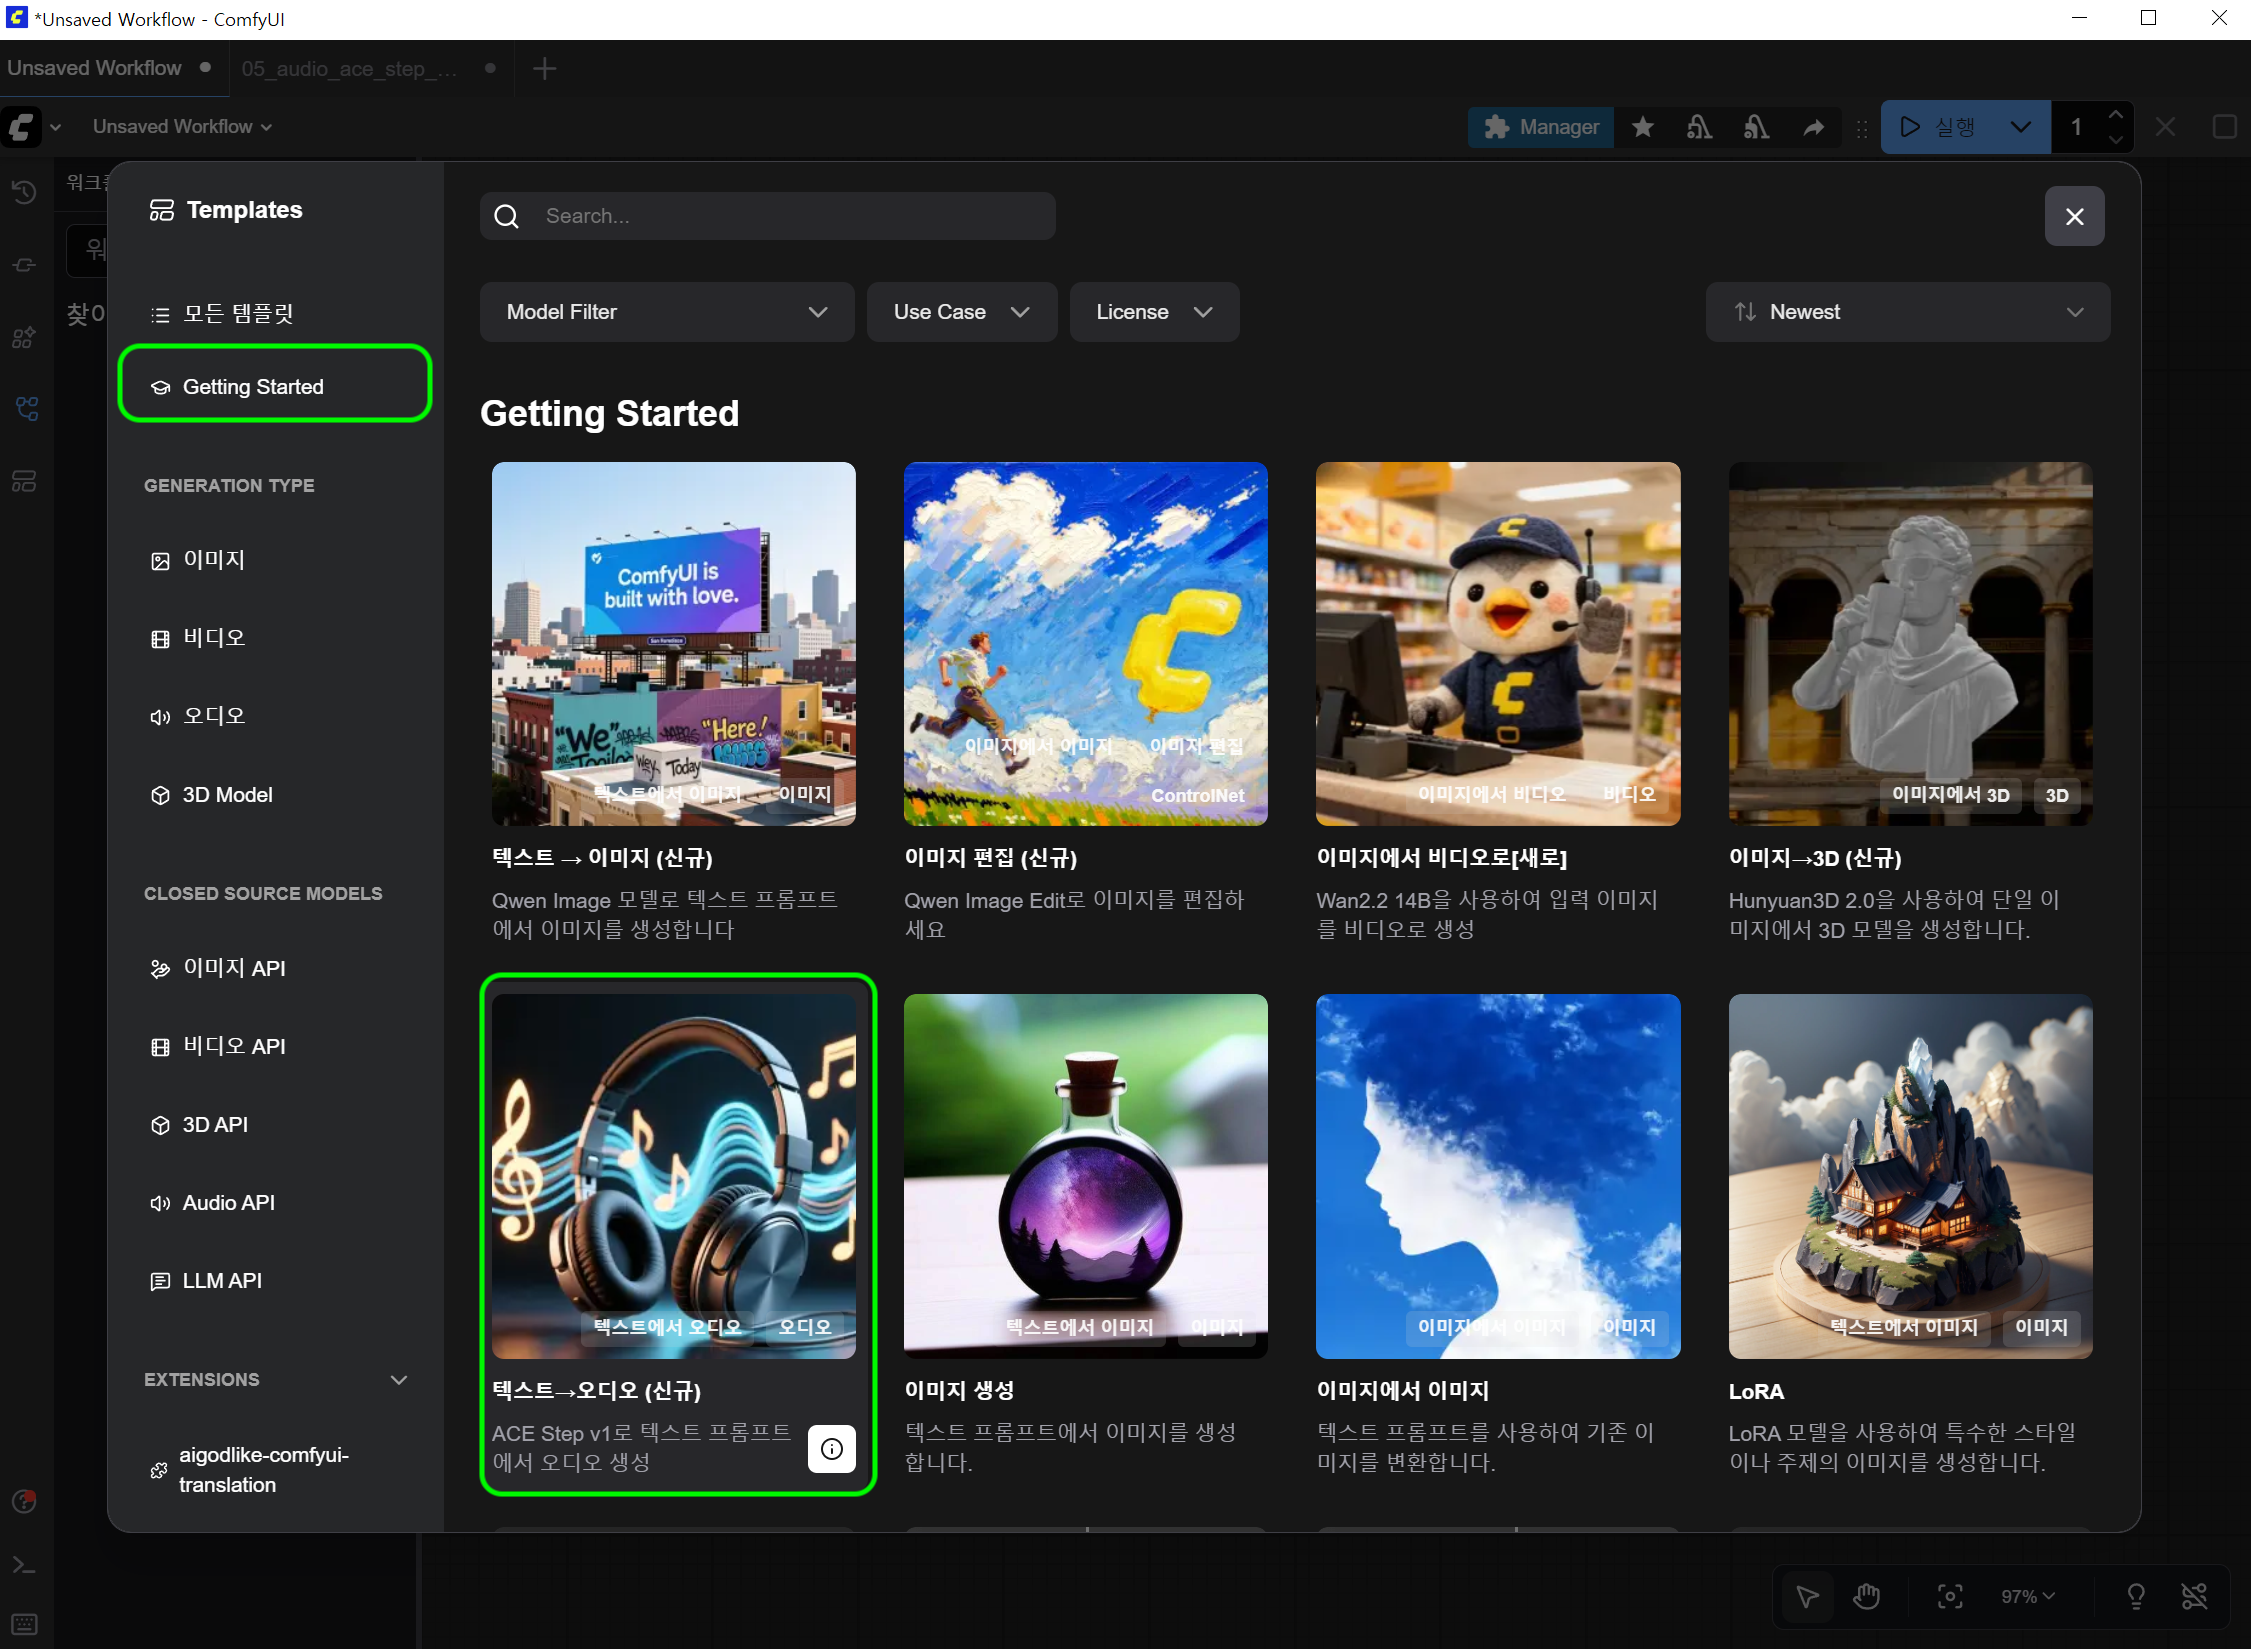
Task: Click the 실행 run button
Action: point(1940,127)
